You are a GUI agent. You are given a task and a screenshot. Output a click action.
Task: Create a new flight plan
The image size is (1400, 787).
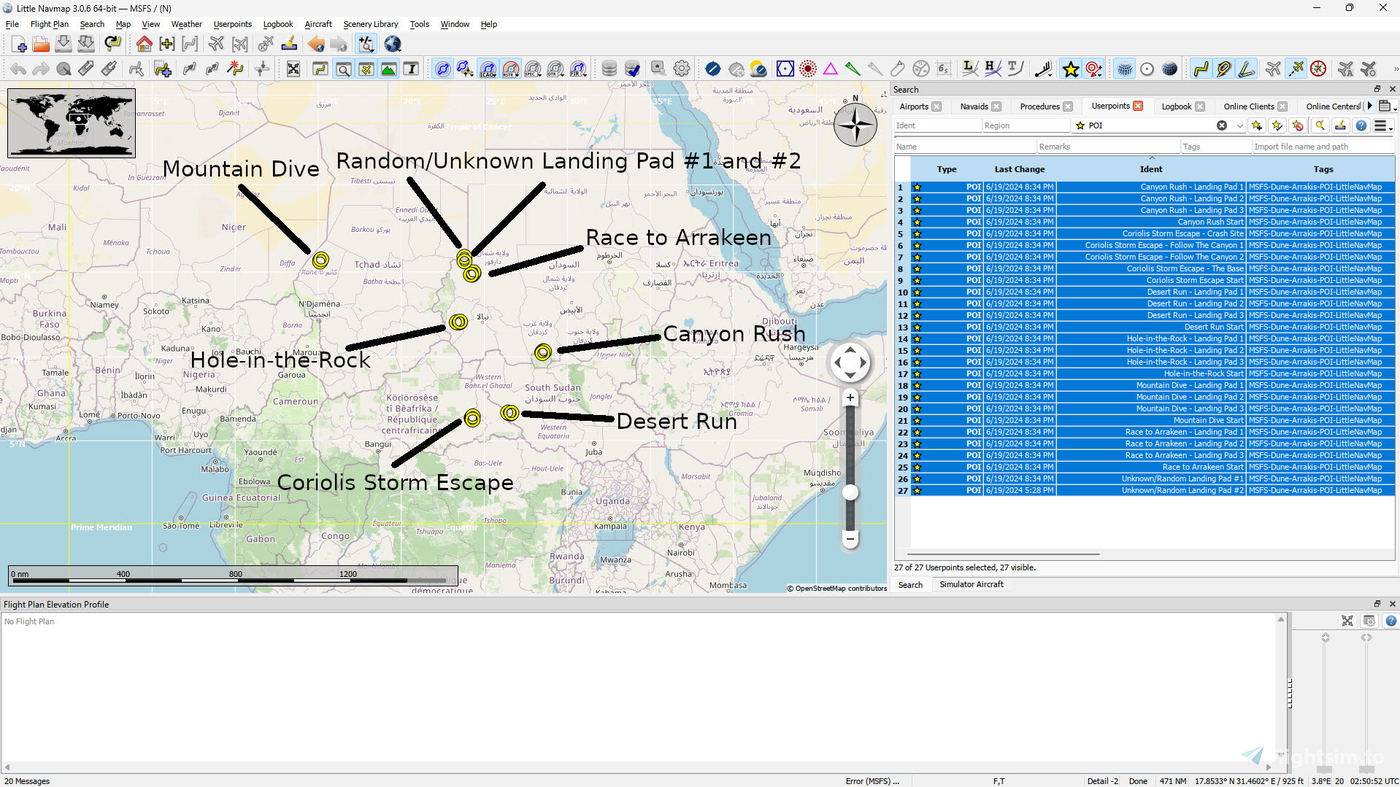(x=18, y=44)
